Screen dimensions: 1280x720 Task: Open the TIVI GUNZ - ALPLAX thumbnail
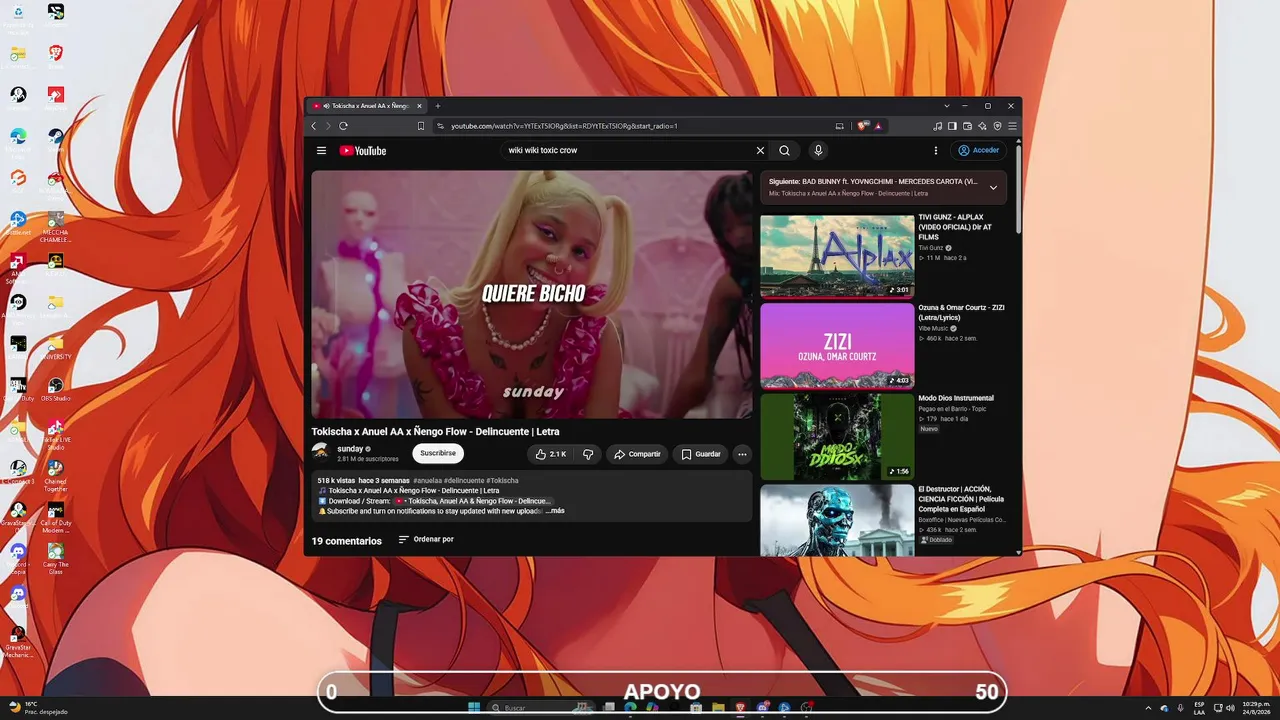tap(837, 256)
